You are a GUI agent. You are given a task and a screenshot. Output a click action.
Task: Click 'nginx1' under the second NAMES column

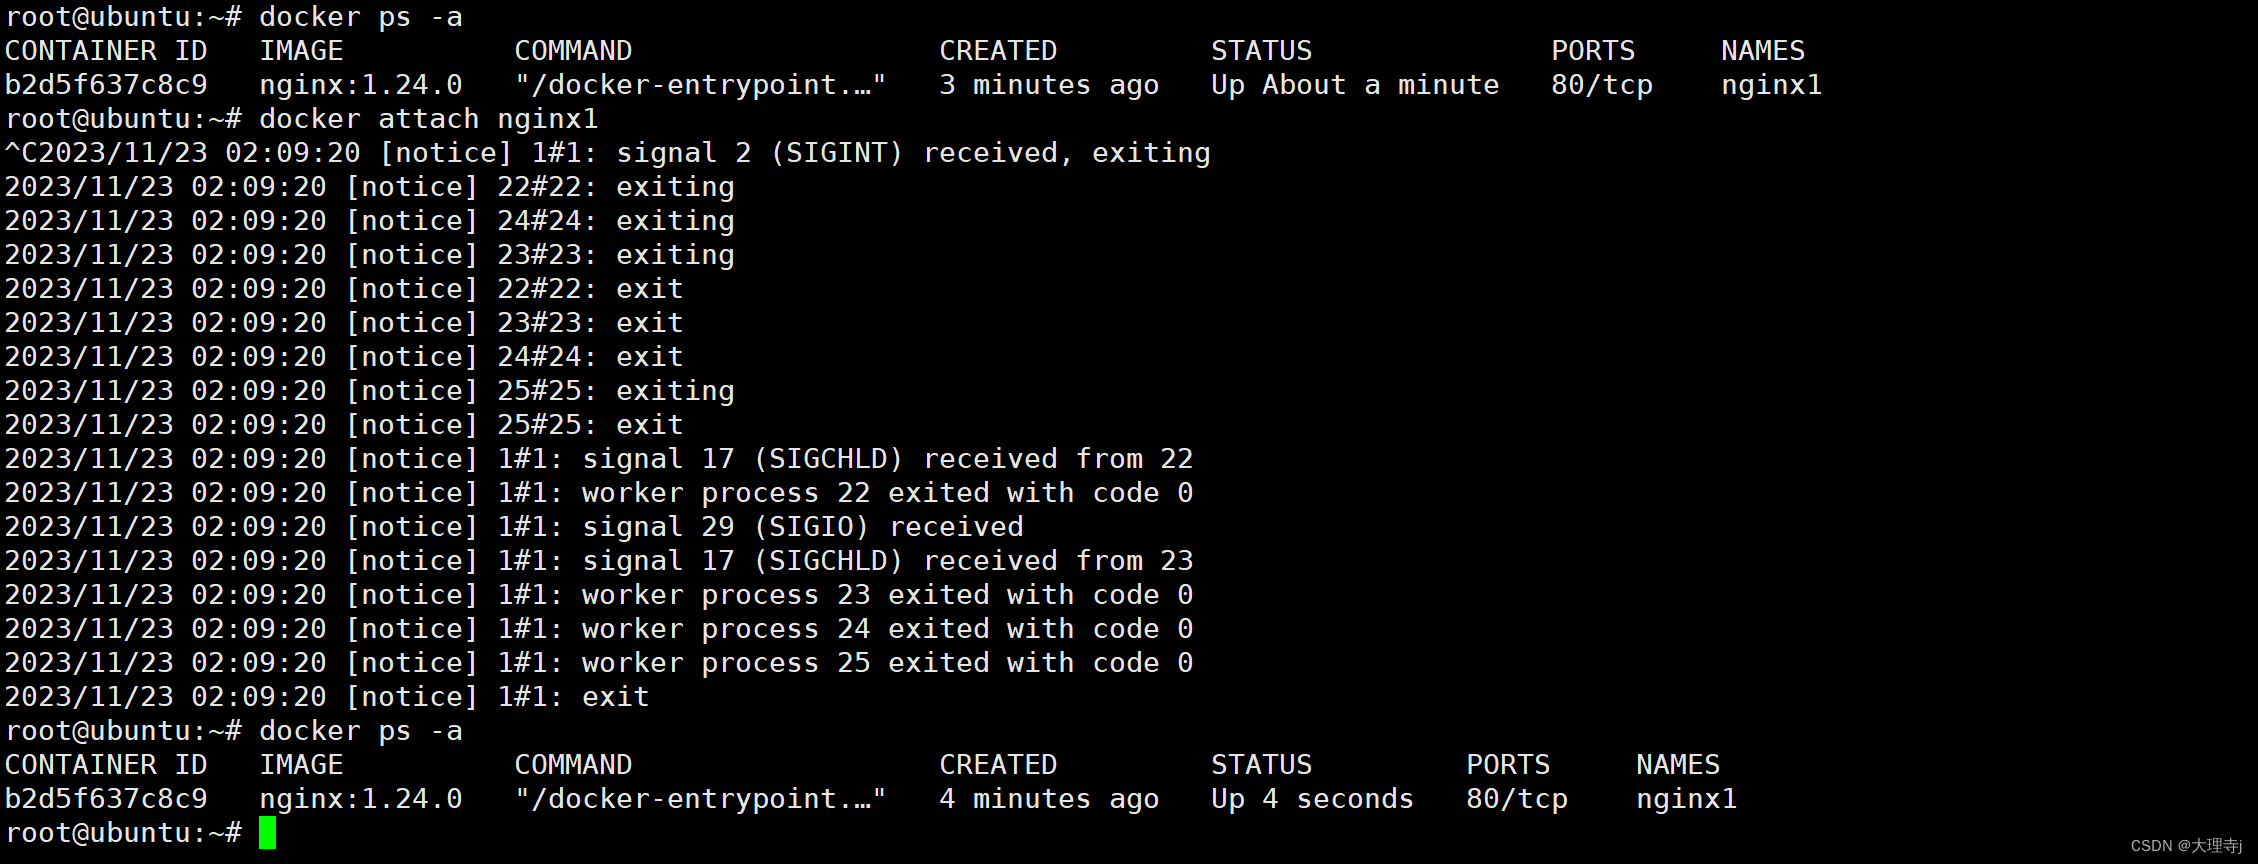[1686, 799]
